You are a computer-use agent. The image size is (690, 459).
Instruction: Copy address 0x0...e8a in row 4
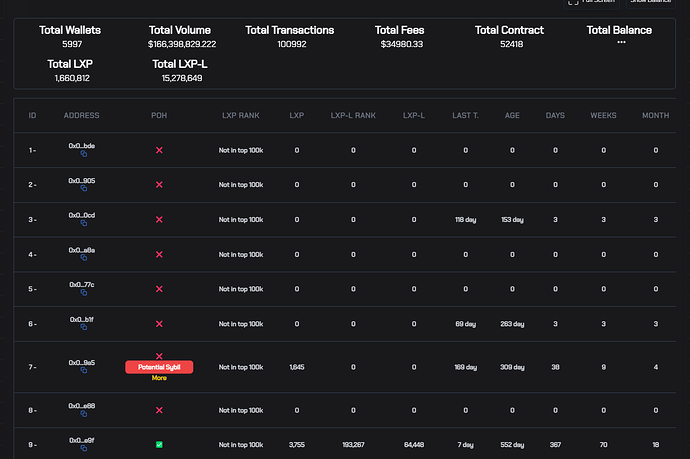(x=82, y=259)
